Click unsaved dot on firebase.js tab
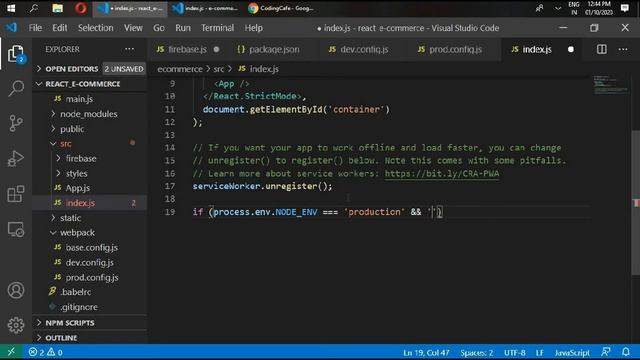The height and width of the screenshot is (360, 640). [216, 49]
